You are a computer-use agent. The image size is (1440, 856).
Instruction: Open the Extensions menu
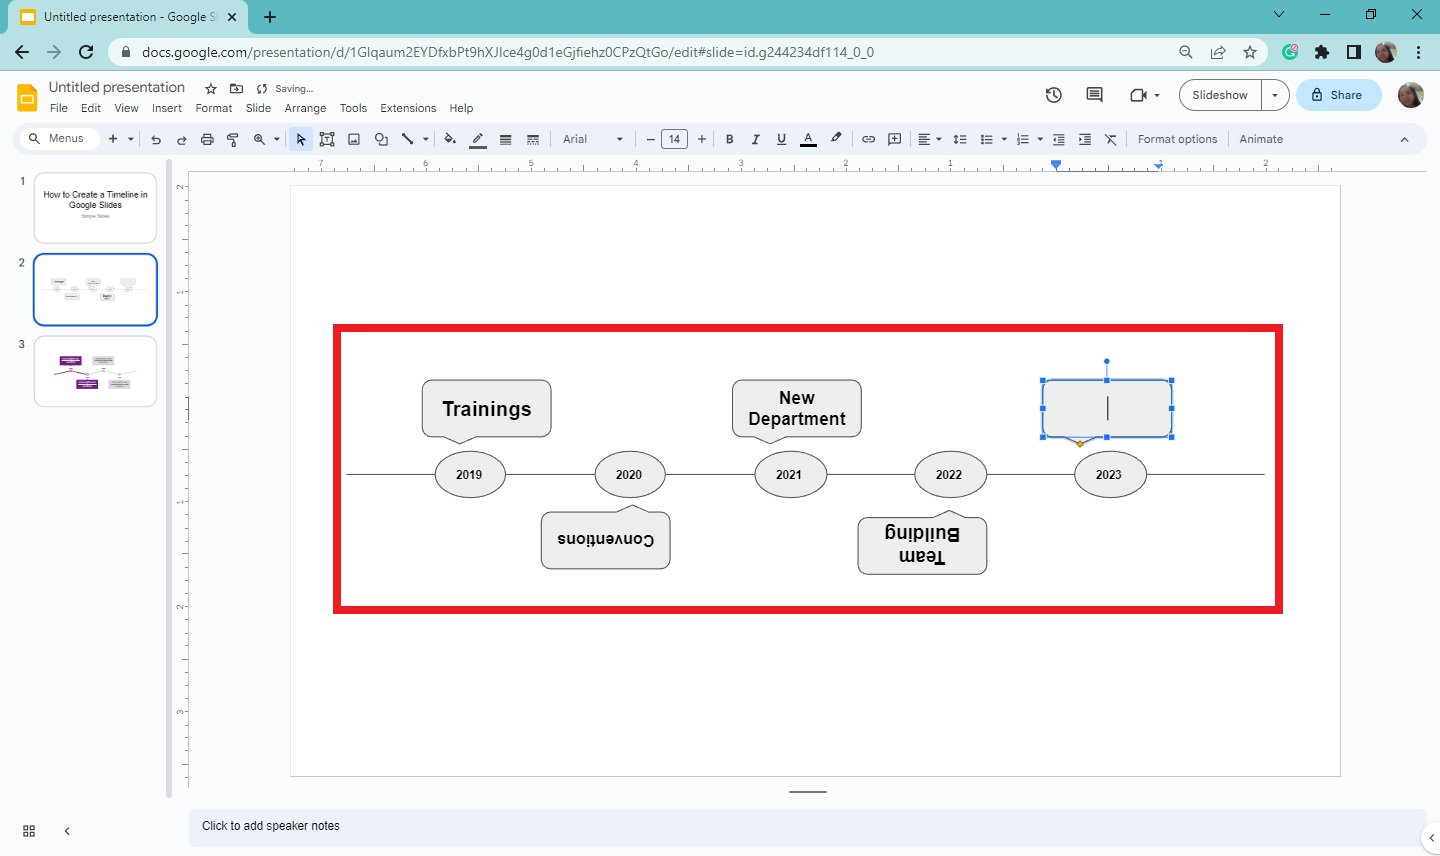coord(408,108)
